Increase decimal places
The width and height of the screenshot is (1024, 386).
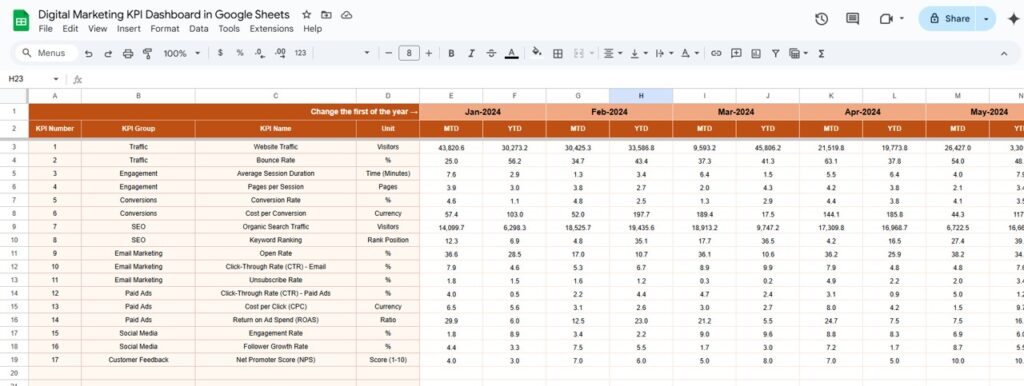pyautogui.click(x=280, y=54)
